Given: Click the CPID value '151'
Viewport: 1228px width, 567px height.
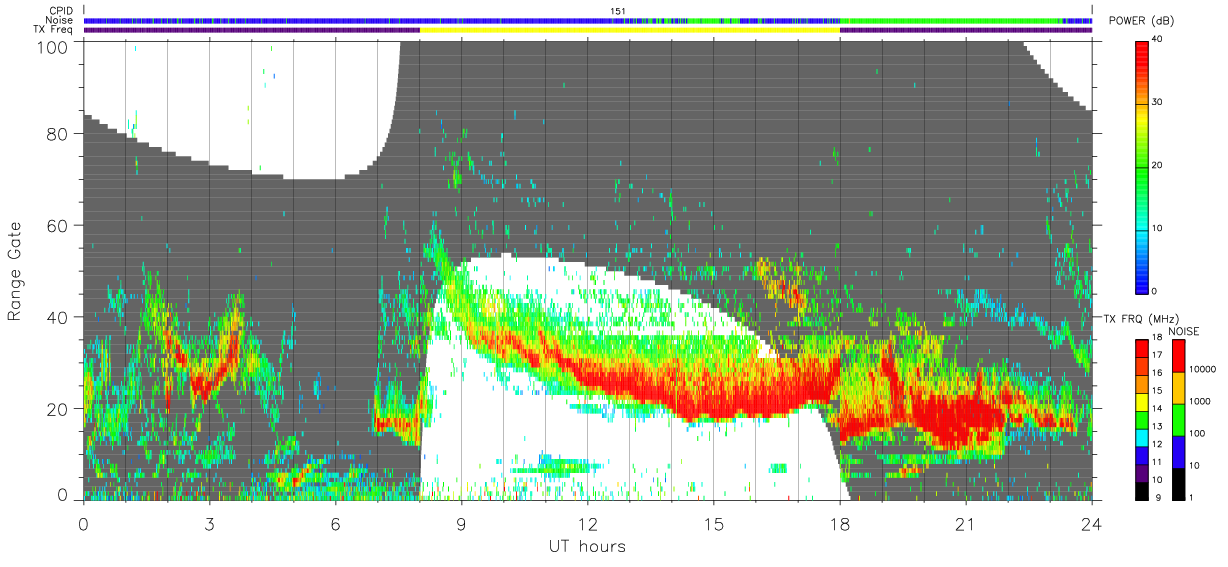Looking at the screenshot, I should [x=618, y=10].
